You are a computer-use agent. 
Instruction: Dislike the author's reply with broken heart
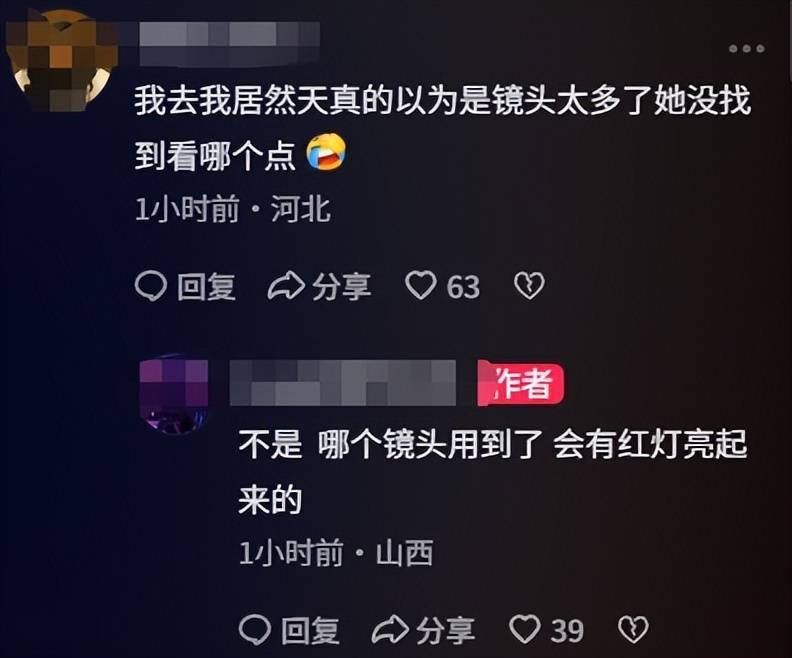[633, 630]
